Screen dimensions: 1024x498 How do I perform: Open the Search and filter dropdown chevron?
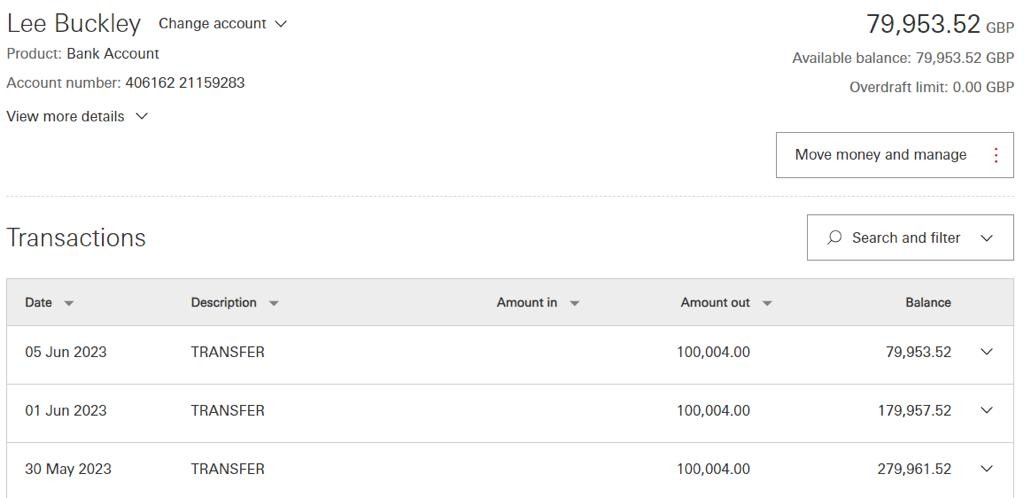click(x=987, y=238)
